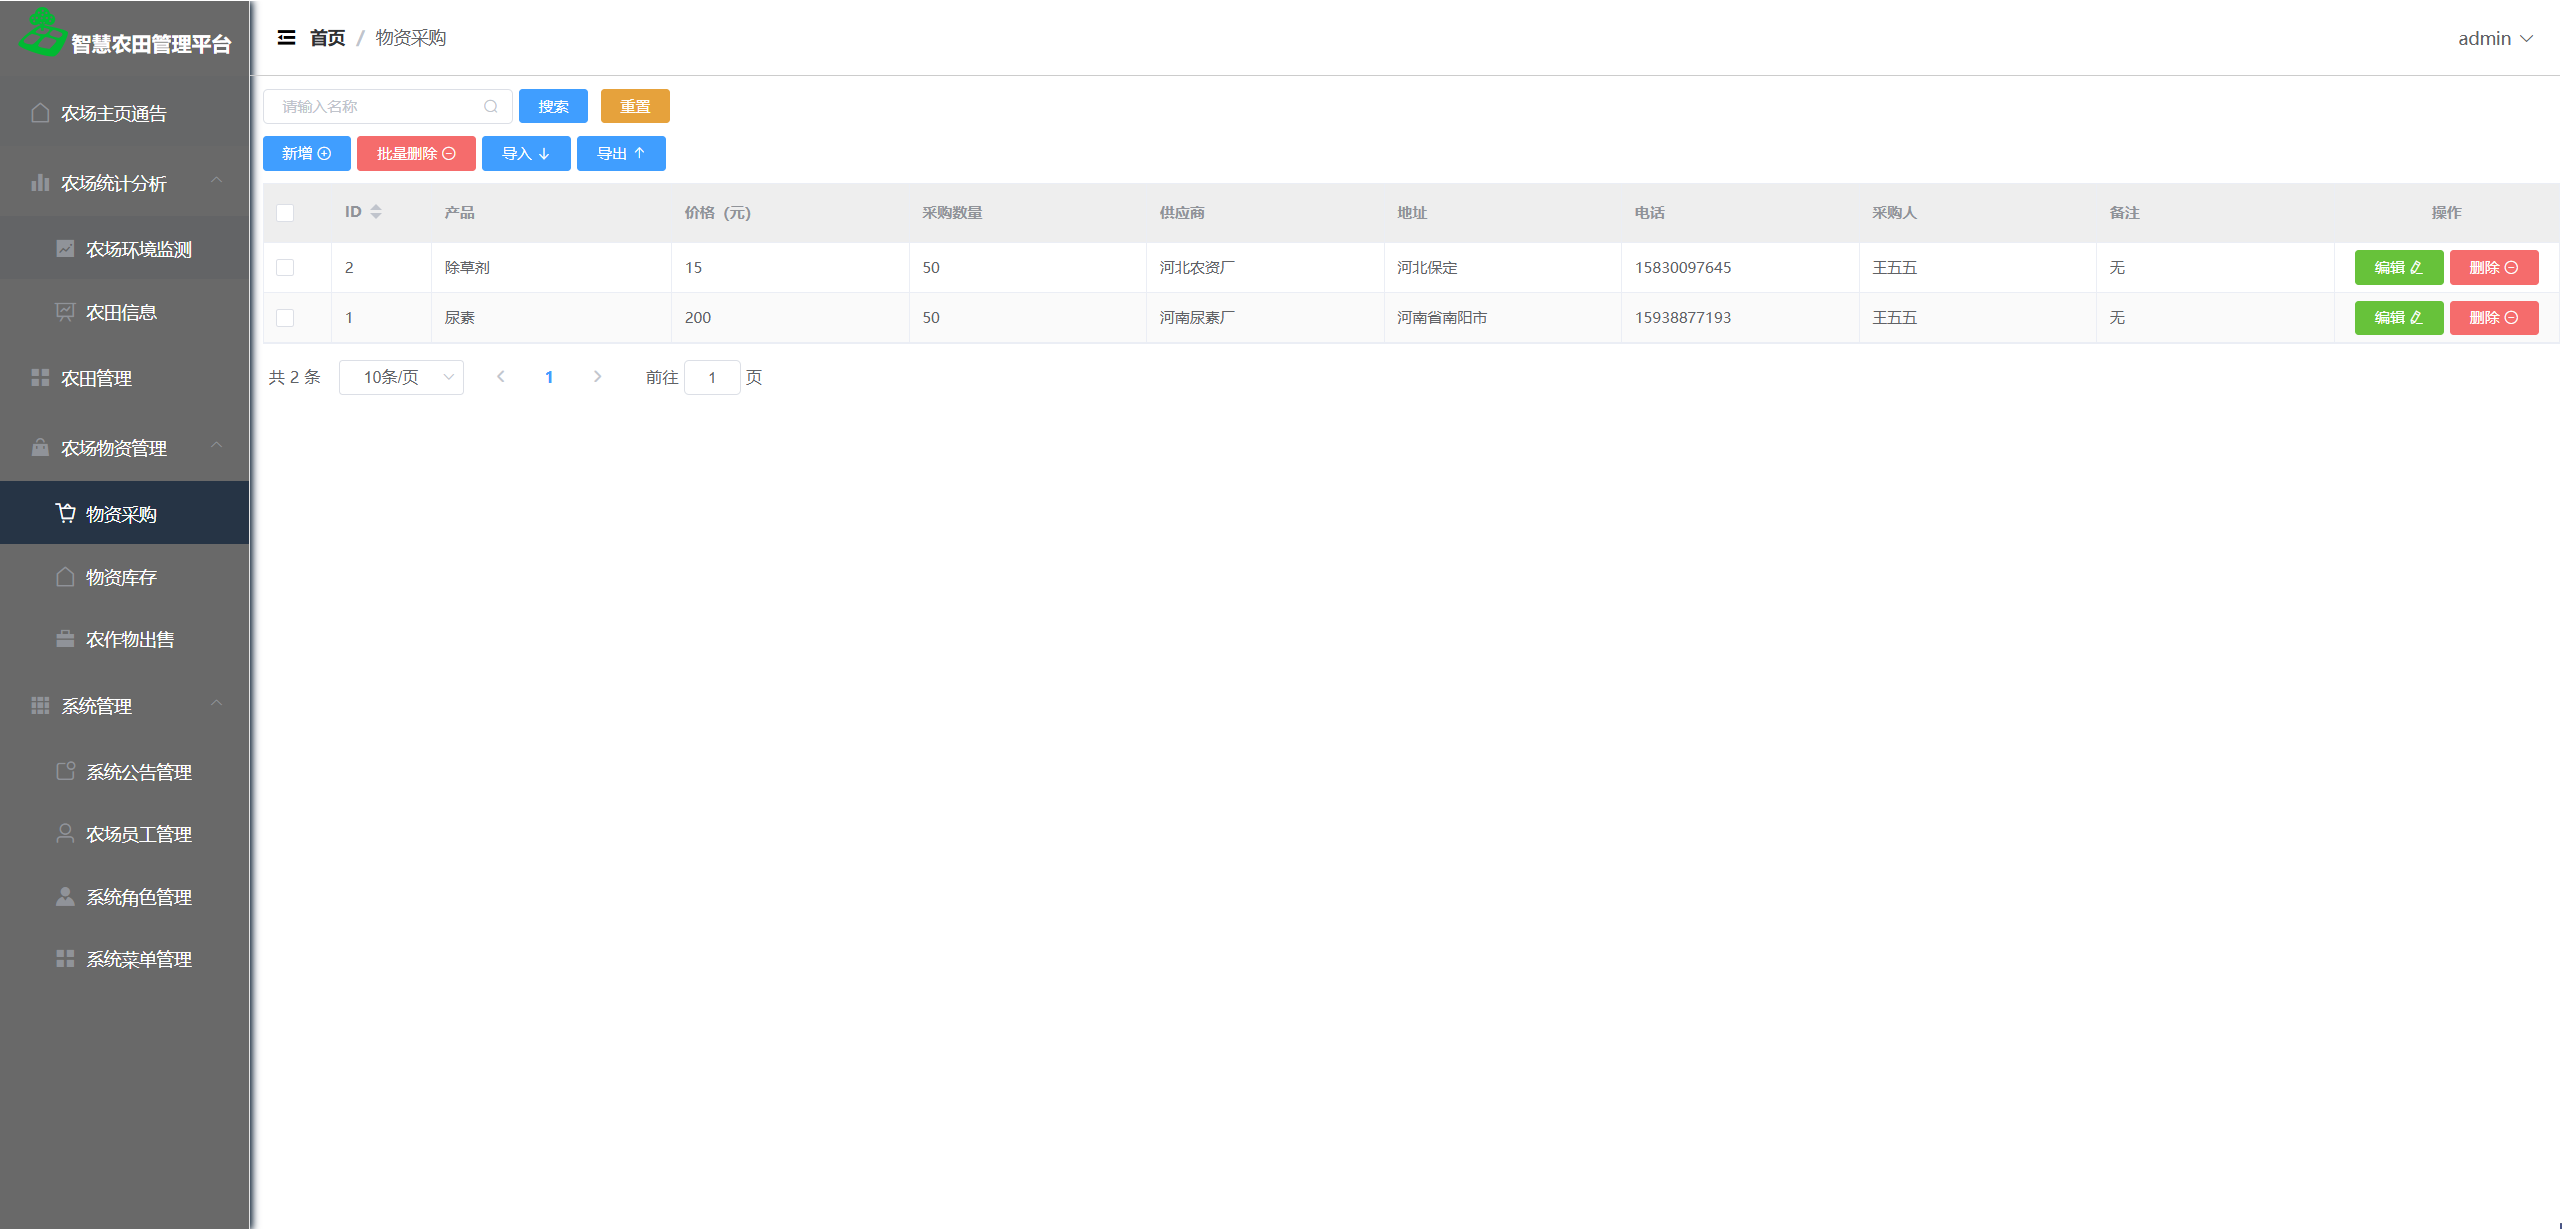Check the row checkbox for 尿素
Screen dimensions: 2562x1229
pyautogui.click(x=285, y=318)
